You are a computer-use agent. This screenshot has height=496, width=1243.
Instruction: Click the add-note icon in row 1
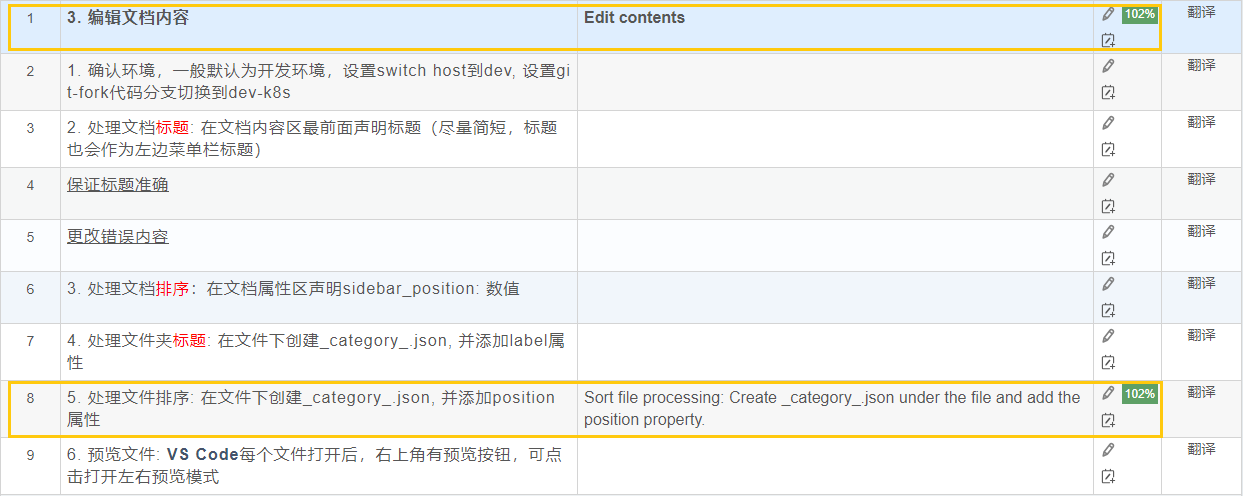tap(1107, 41)
